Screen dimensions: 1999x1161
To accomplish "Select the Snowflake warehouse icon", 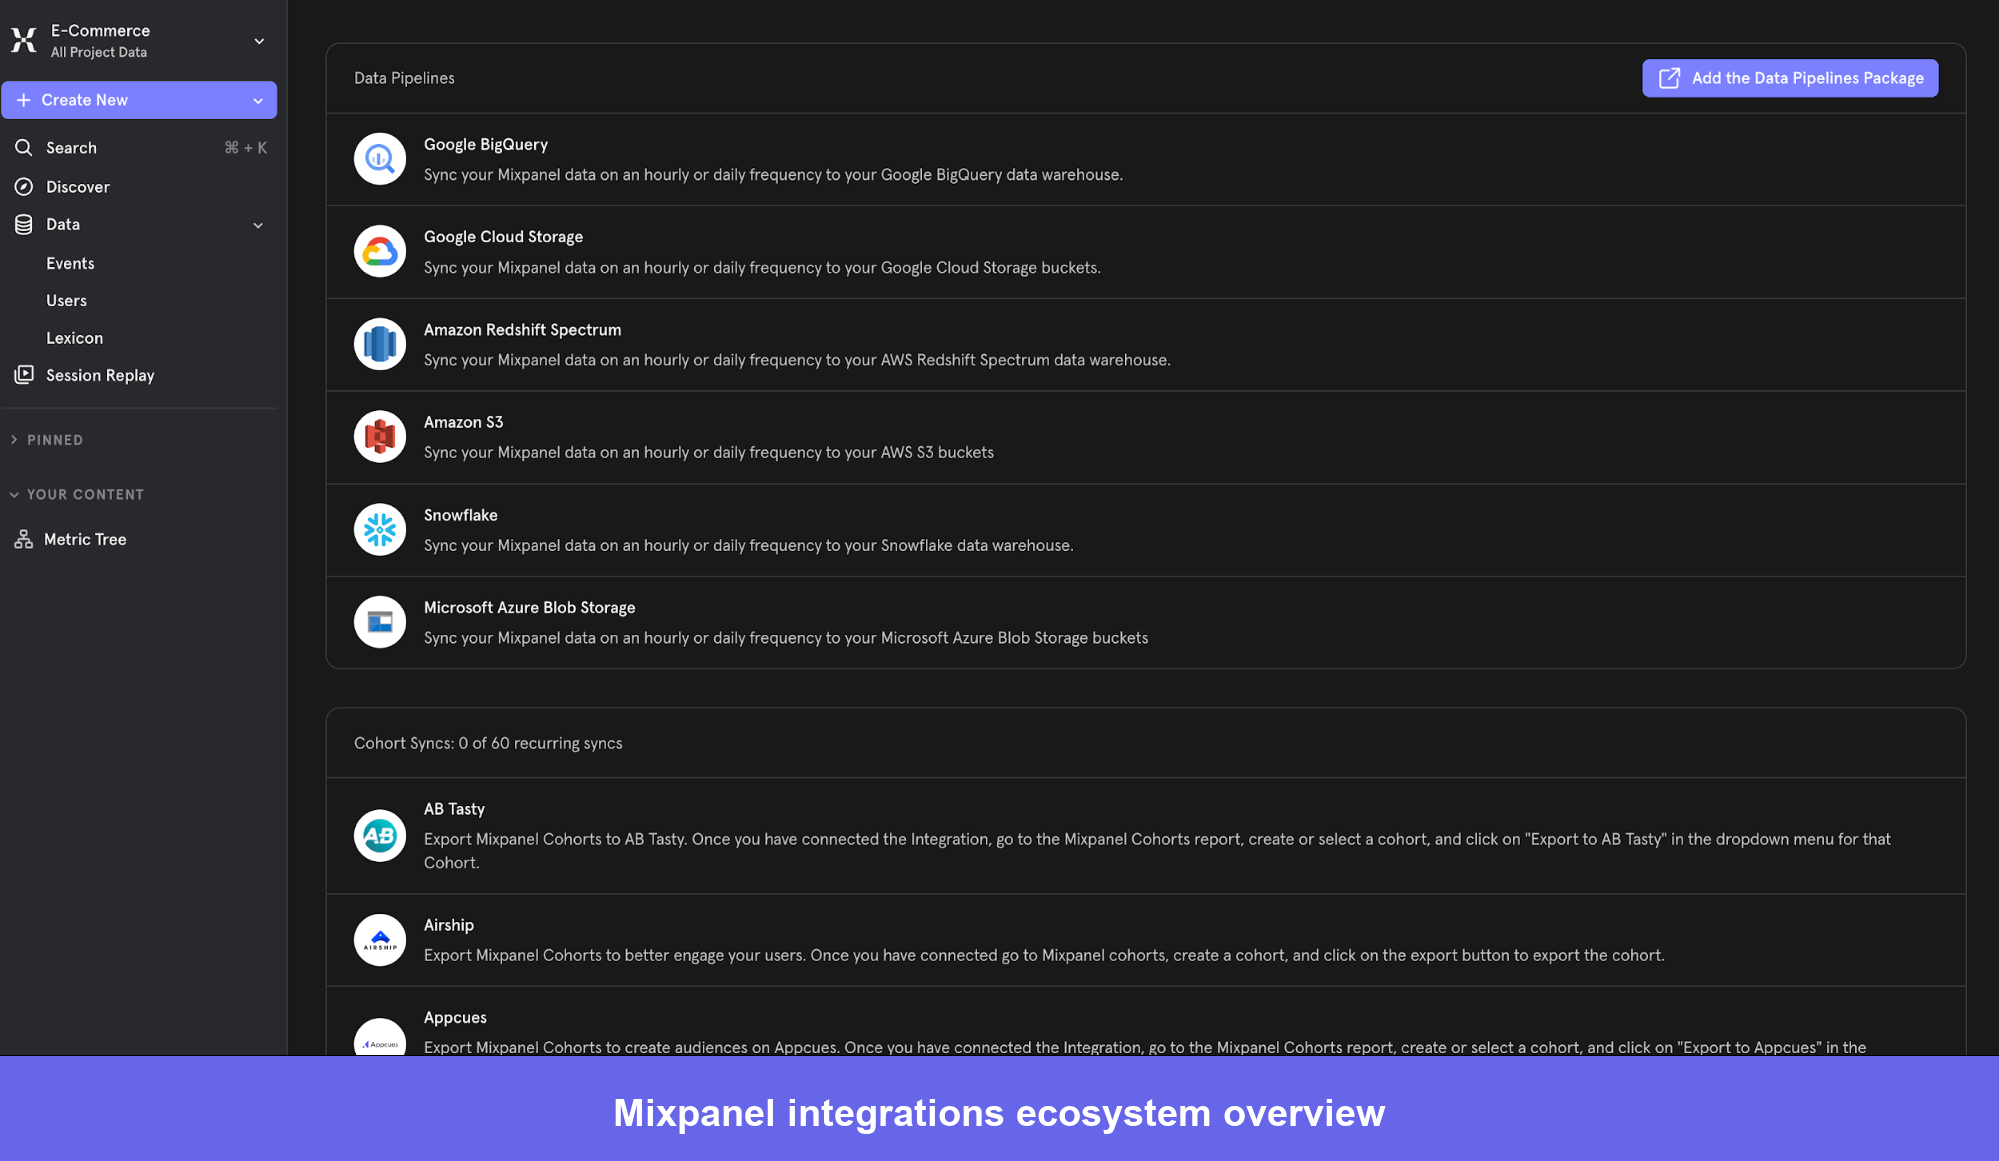I will coord(379,529).
